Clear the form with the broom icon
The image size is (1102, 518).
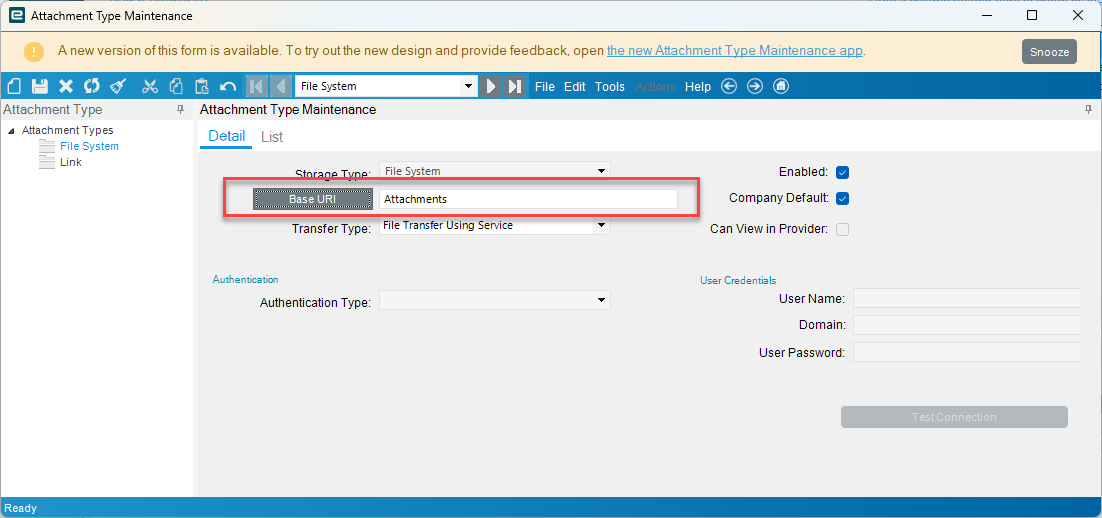tap(118, 86)
